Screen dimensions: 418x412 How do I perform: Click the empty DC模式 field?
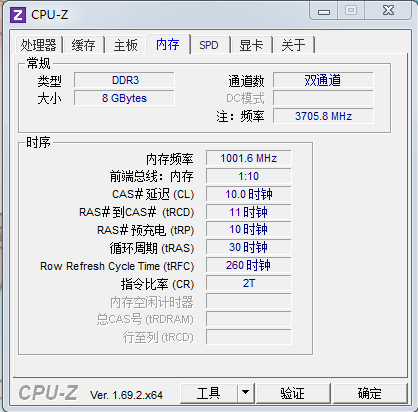(323, 98)
